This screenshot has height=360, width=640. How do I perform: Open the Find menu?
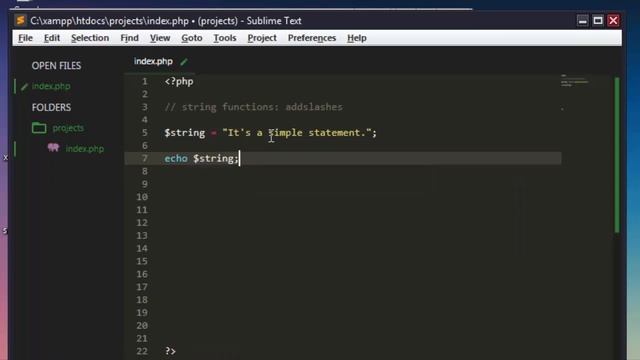(129, 38)
